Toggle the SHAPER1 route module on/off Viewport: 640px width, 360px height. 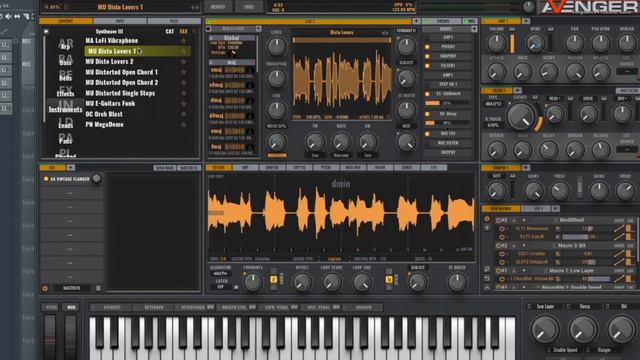pyautogui.click(x=427, y=56)
